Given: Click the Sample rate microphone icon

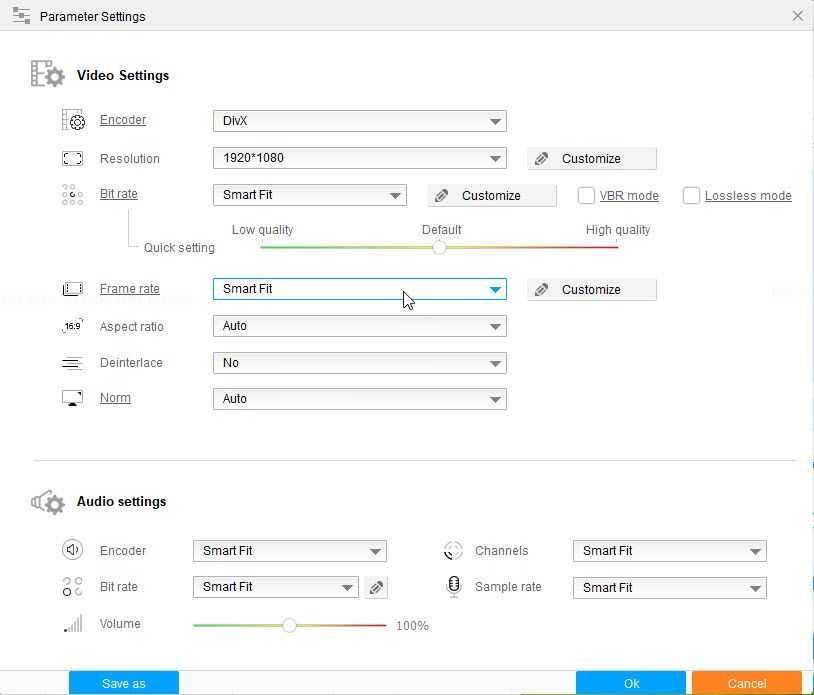Looking at the screenshot, I should point(453,587).
